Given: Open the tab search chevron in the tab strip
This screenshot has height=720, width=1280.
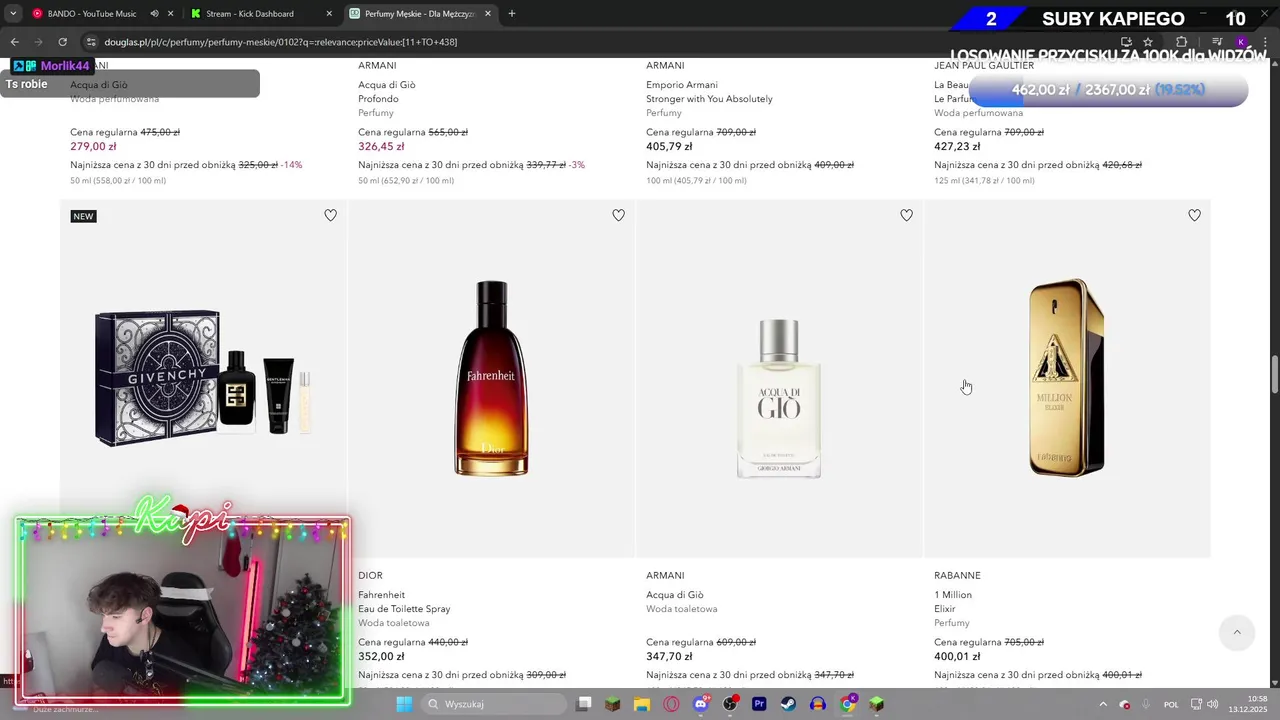Looking at the screenshot, I should tap(13, 14).
